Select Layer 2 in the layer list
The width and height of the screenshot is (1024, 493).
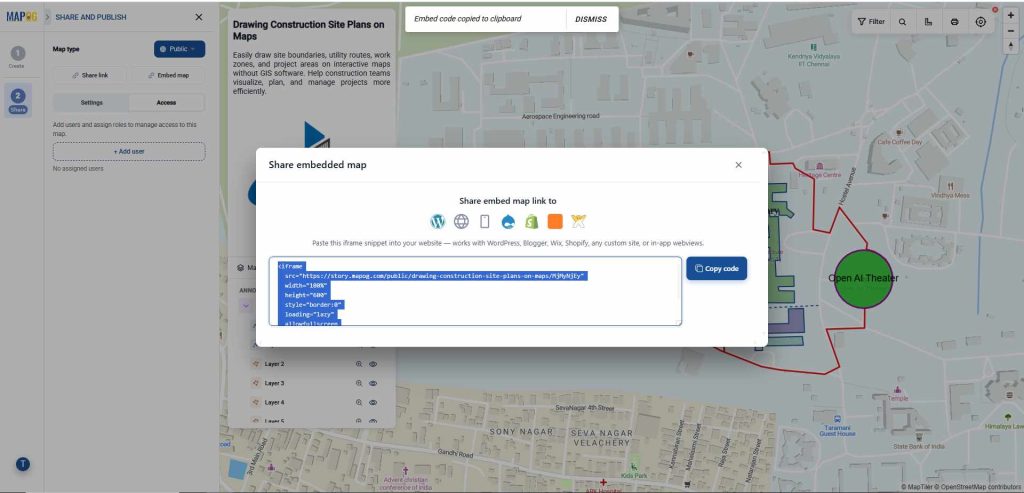click(274, 364)
